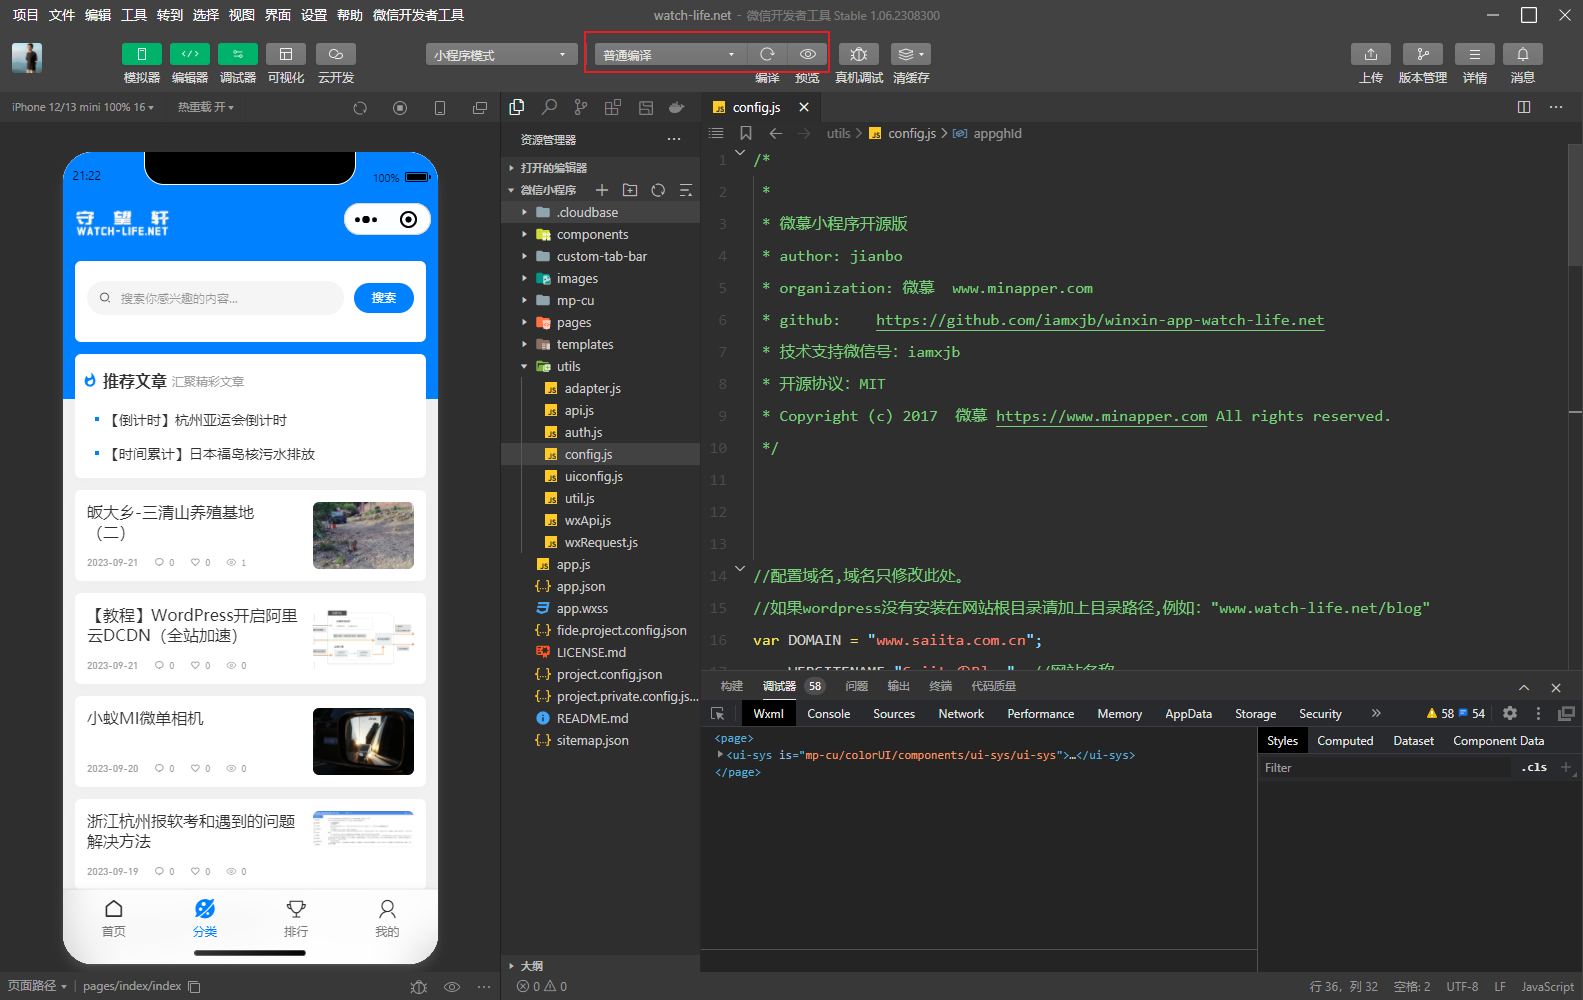Open app.json in the file tree

[580, 586]
